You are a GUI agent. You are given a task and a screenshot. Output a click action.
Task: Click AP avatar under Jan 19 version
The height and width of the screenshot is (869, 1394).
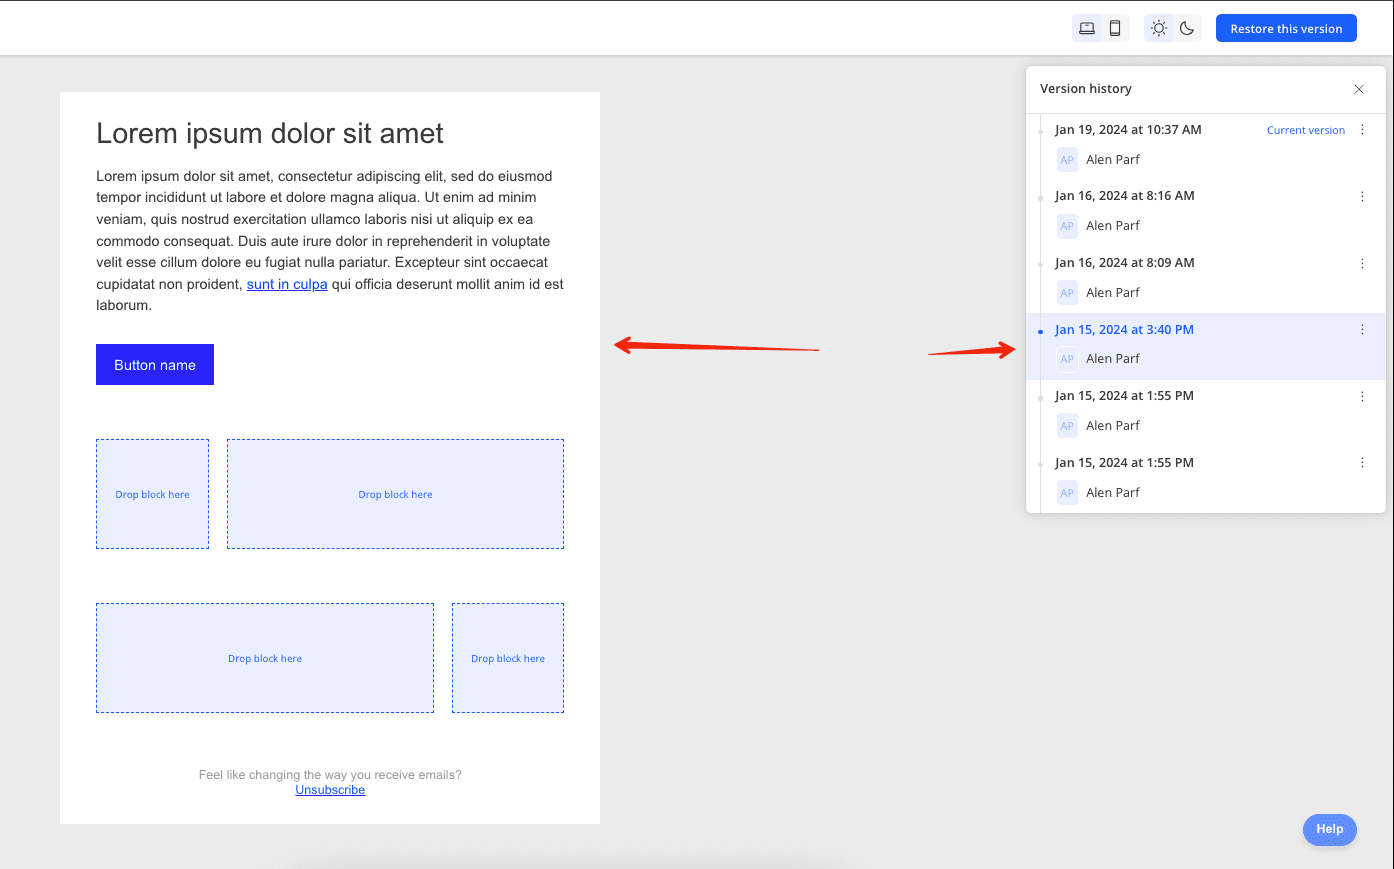click(1067, 160)
